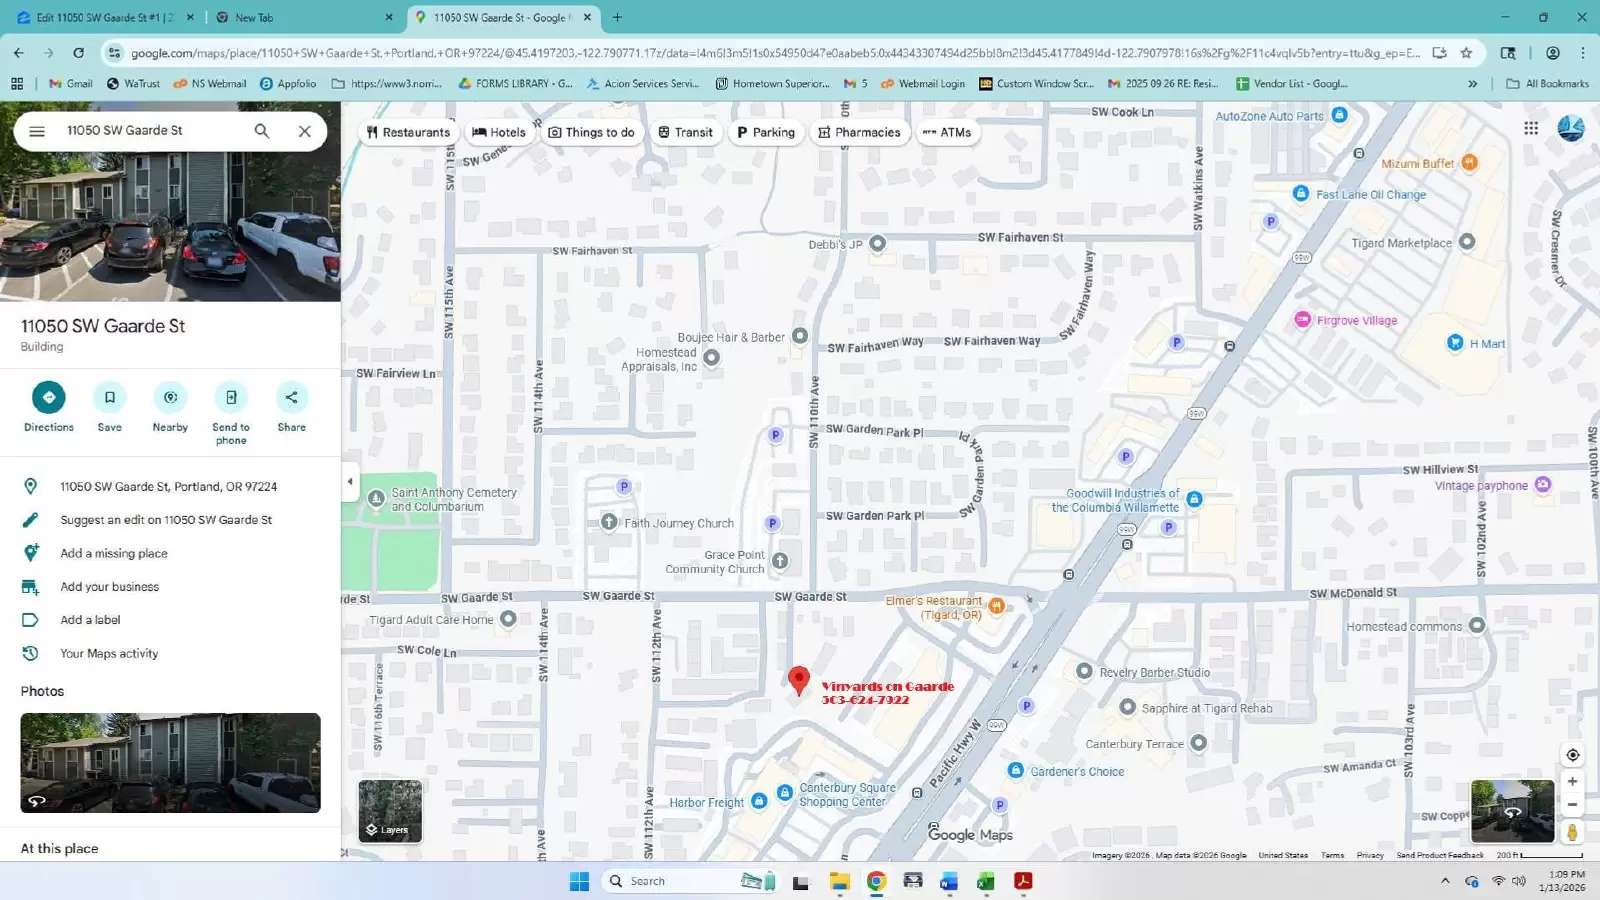Bookmark this page with the star

[x=1466, y=53]
